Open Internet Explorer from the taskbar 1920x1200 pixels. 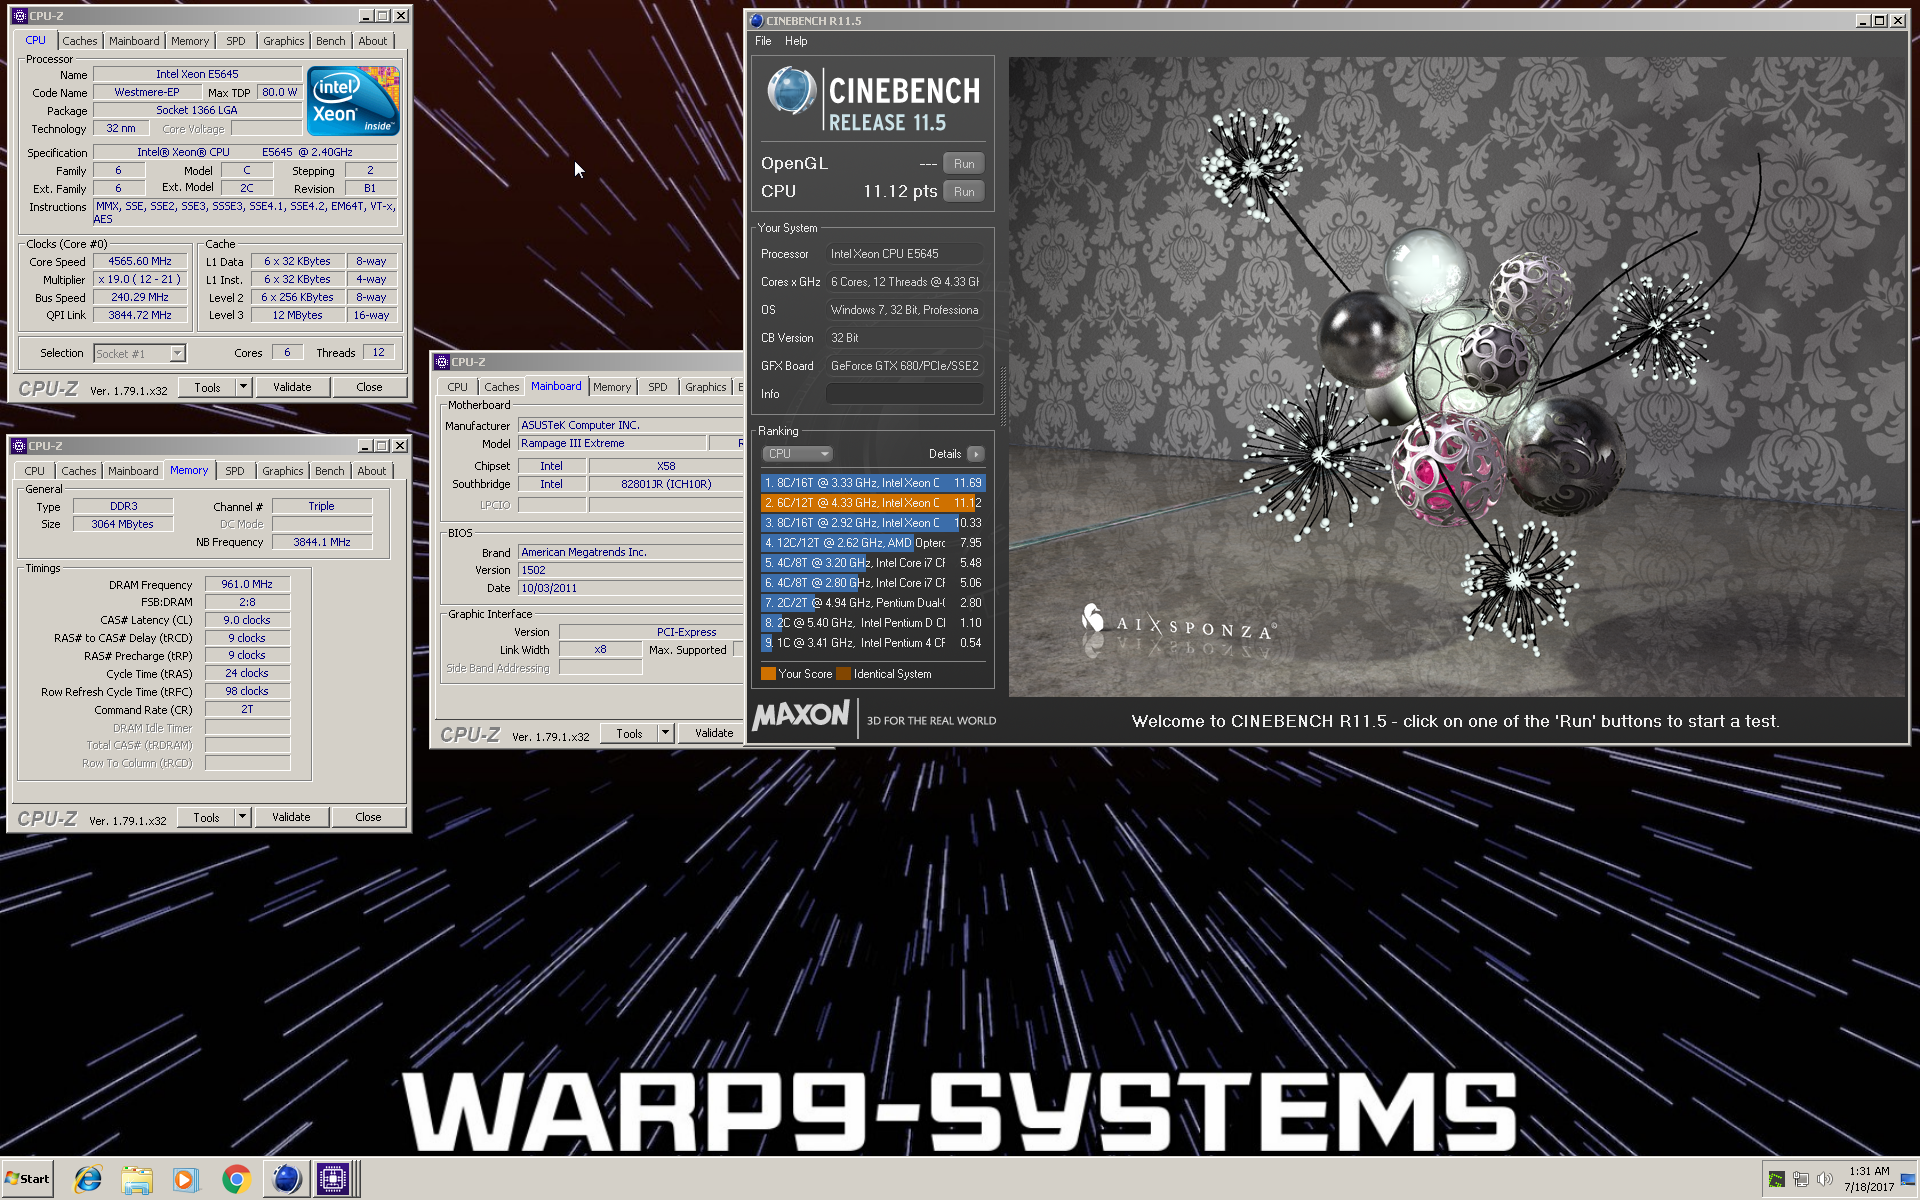(88, 1179)
